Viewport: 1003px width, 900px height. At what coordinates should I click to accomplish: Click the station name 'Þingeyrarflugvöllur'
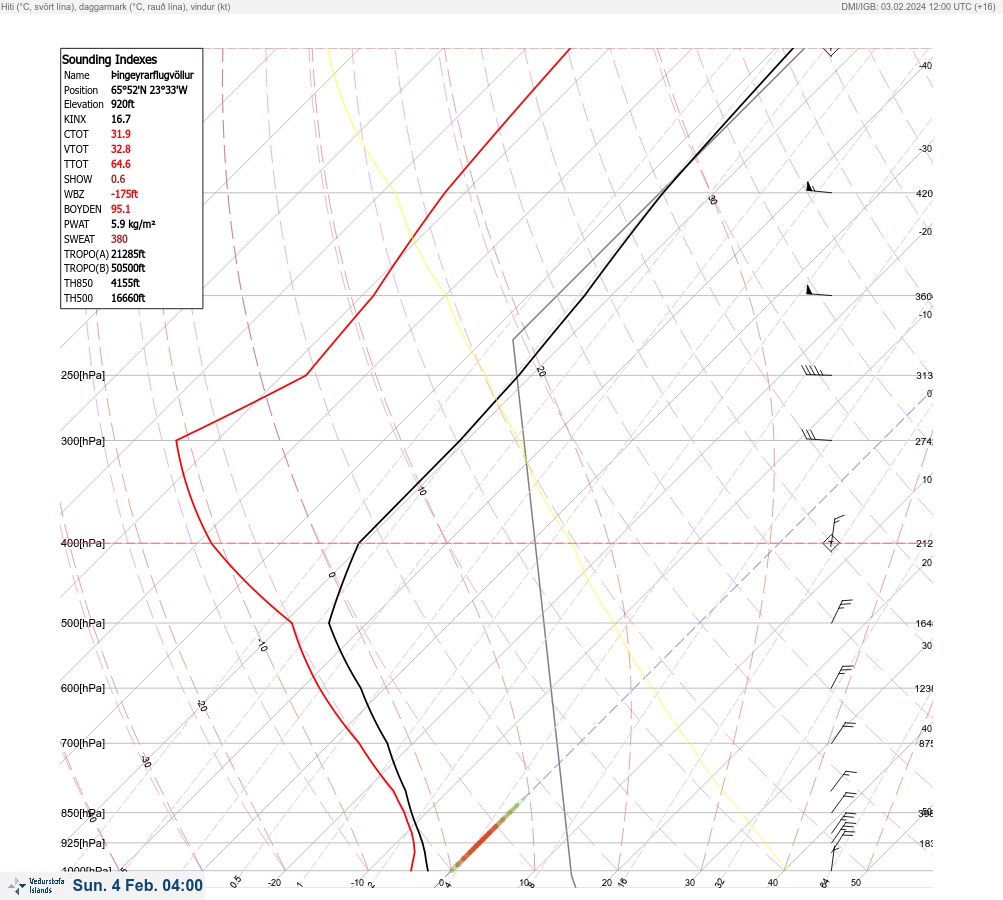click(x=152, y=75)
